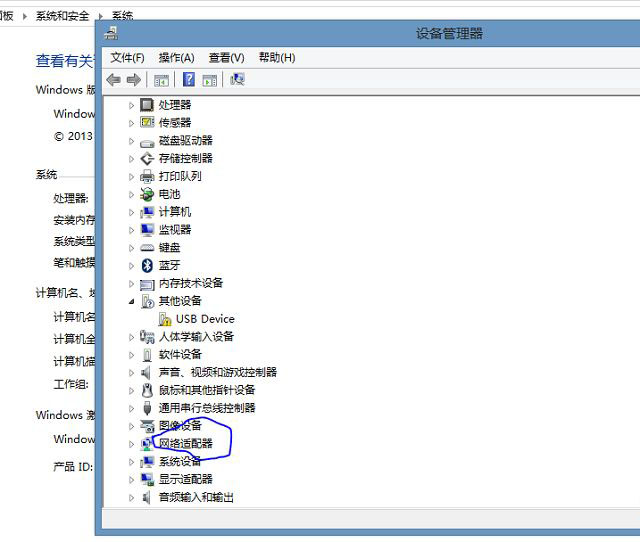Open the 帮助(H) menu
Image resolution: width=640 pixels, height=542 pixels.
[277, 58]
